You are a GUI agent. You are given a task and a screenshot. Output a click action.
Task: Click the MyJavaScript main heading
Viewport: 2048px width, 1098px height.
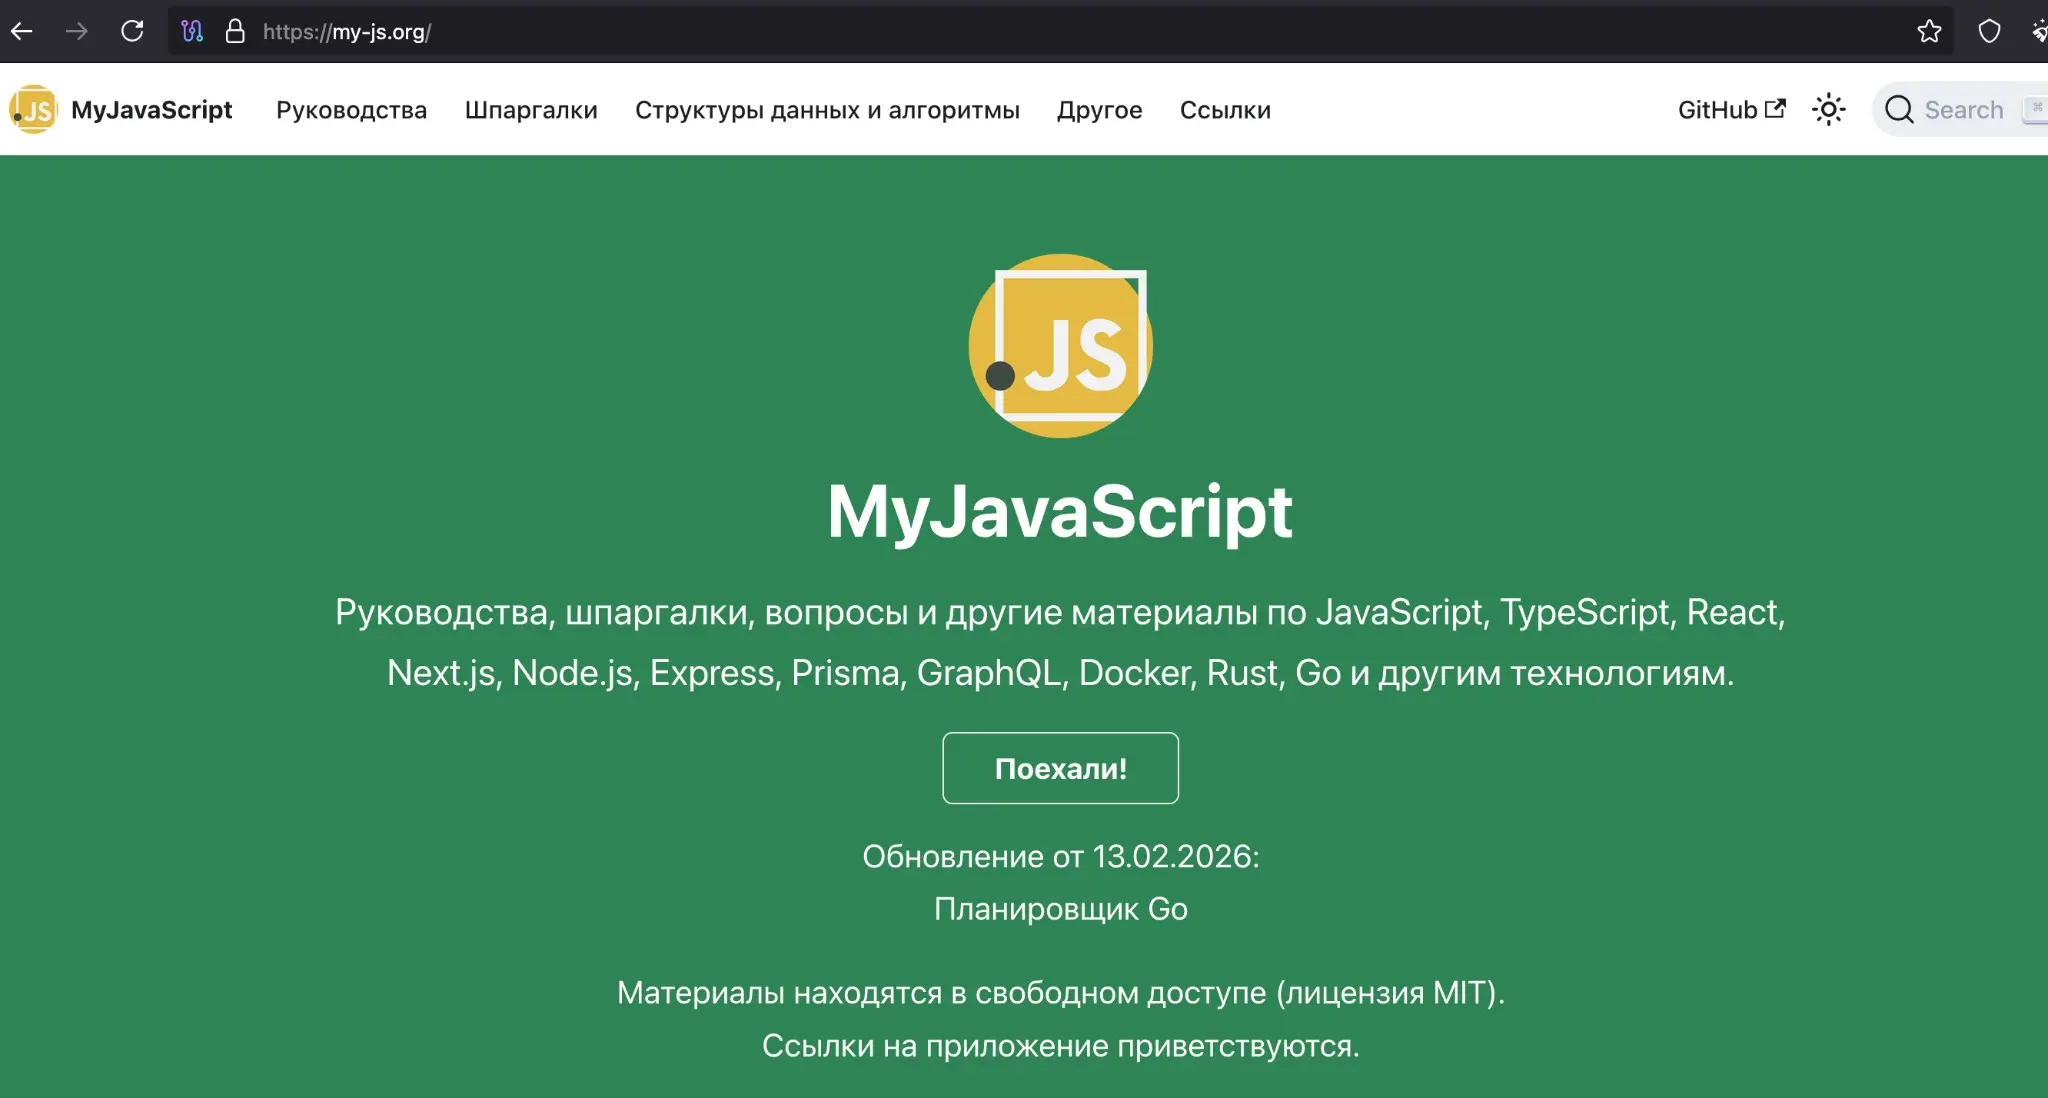click(x=1060, y=511)
